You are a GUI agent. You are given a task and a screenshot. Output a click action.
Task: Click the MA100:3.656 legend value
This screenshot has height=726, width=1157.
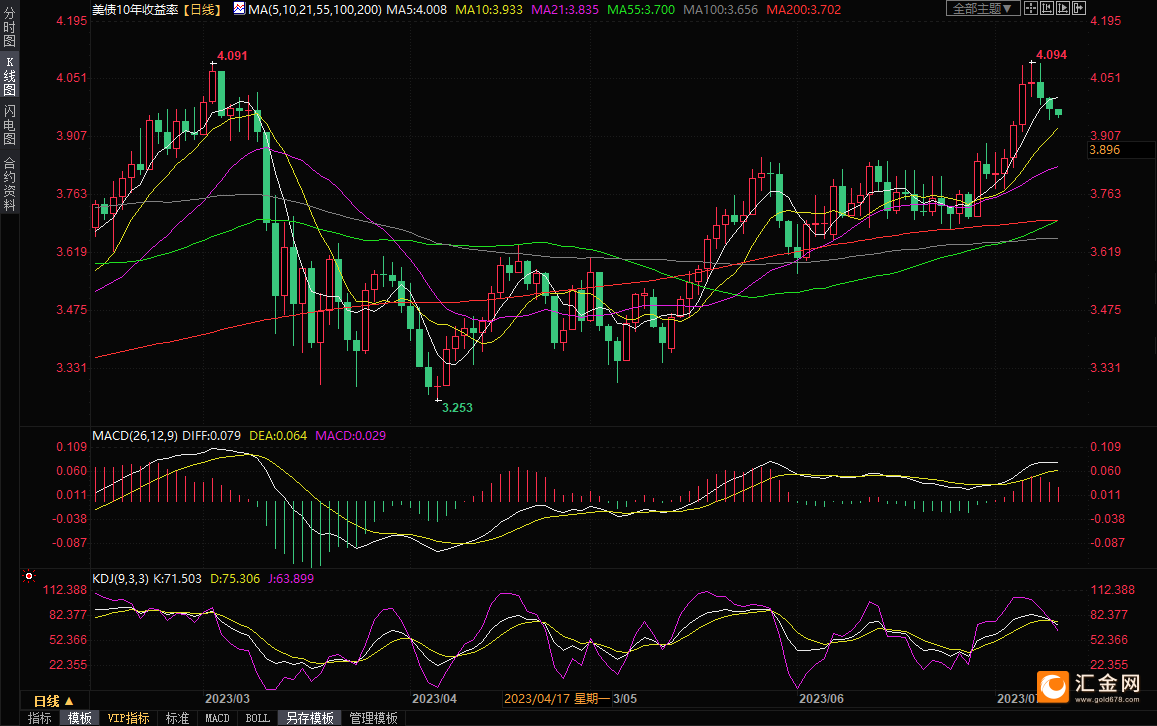click(x=721, y=10)
